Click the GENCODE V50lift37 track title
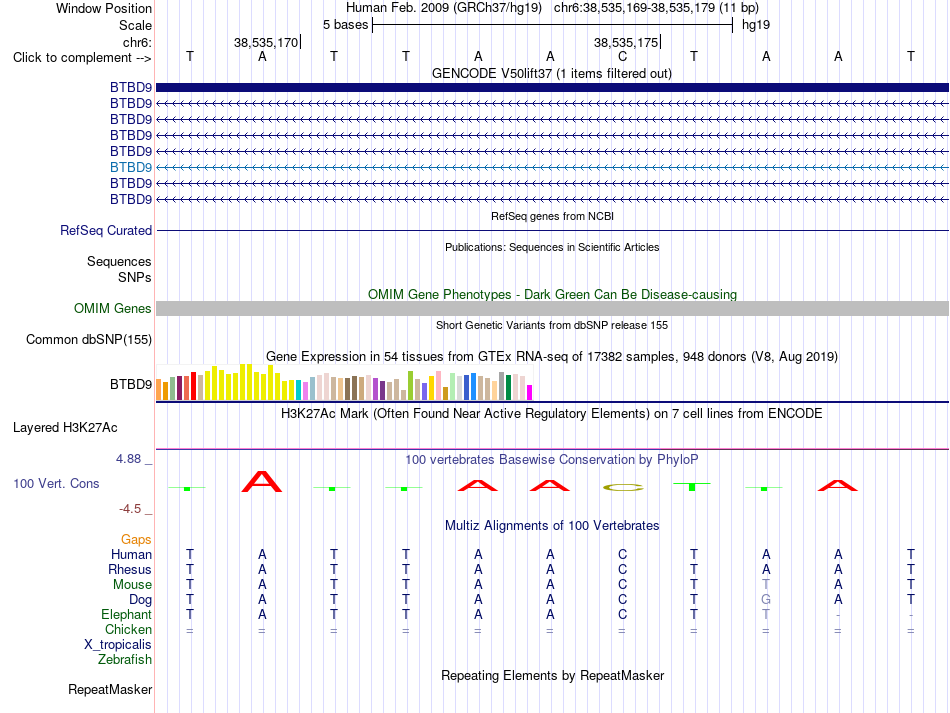Viewport: 950px width, 713px height. pos(552,73)
